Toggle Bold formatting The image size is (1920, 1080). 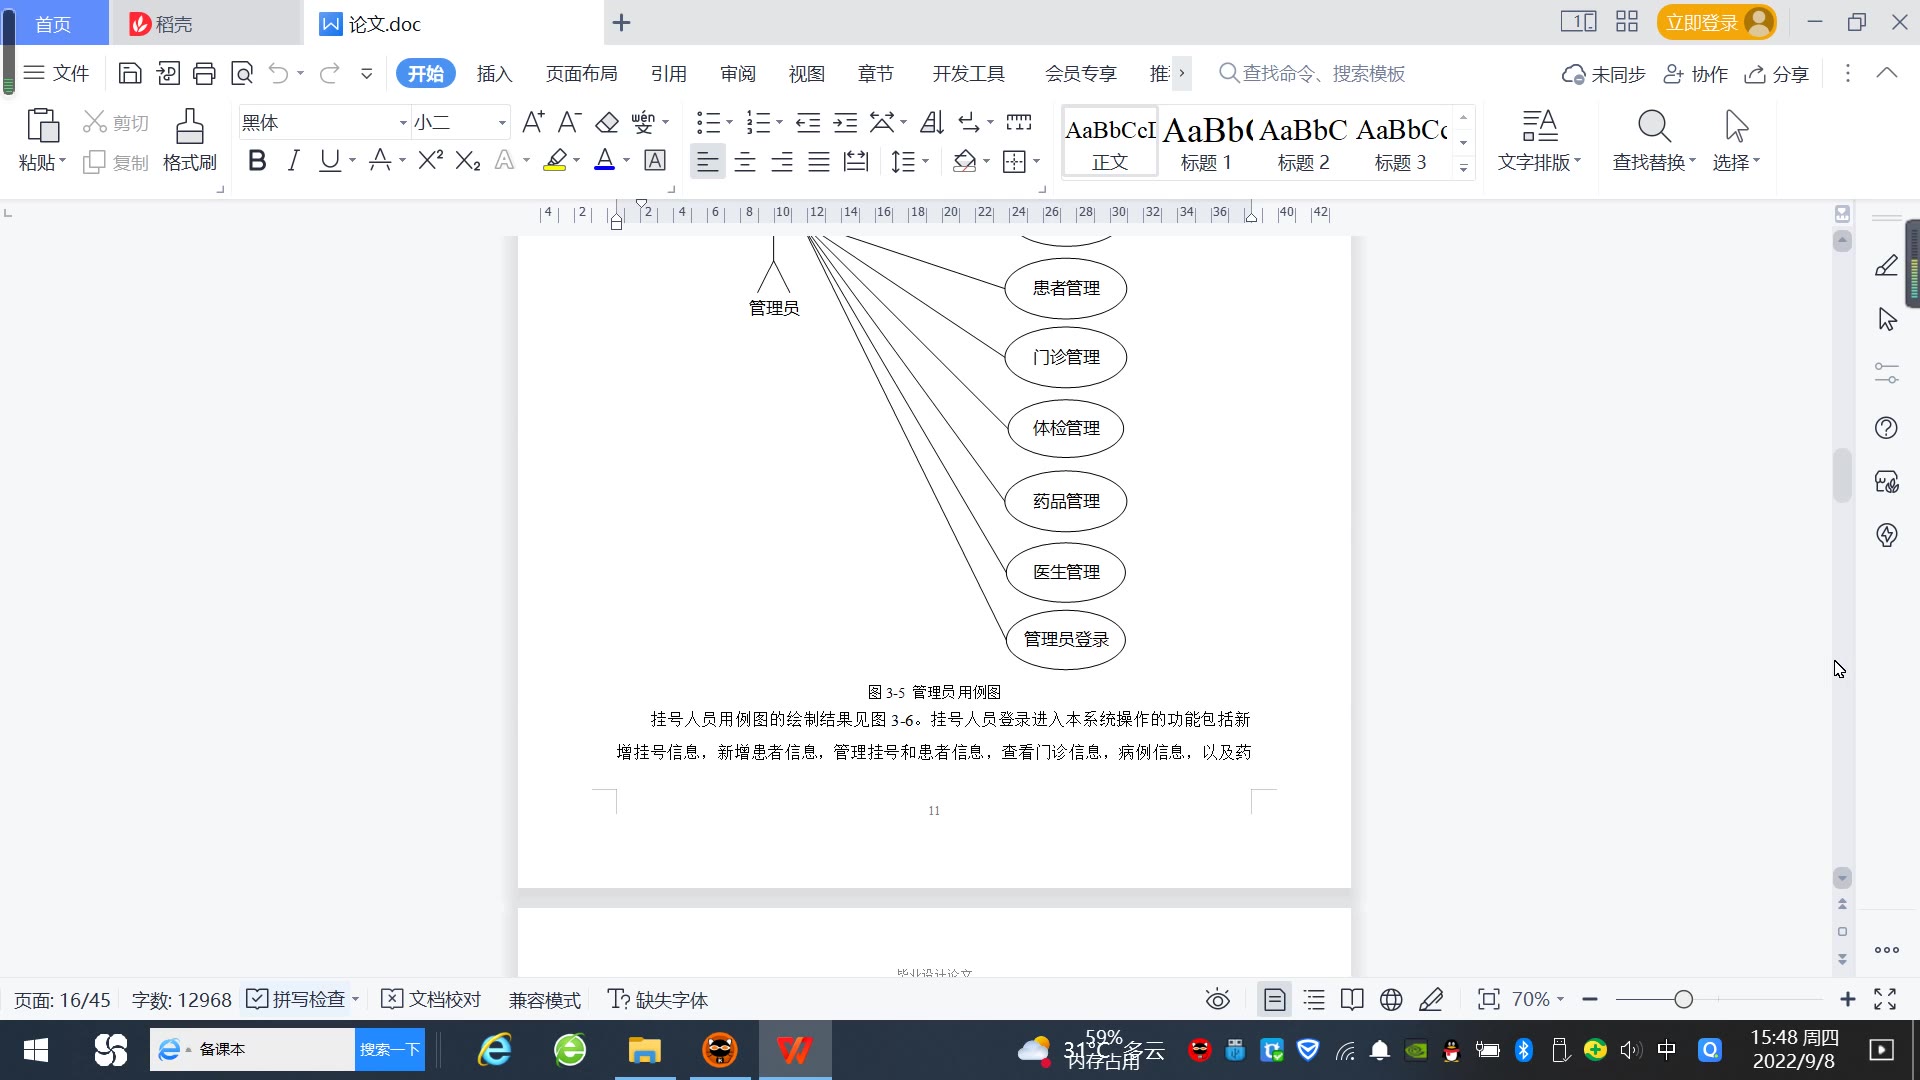coord(257,160)
